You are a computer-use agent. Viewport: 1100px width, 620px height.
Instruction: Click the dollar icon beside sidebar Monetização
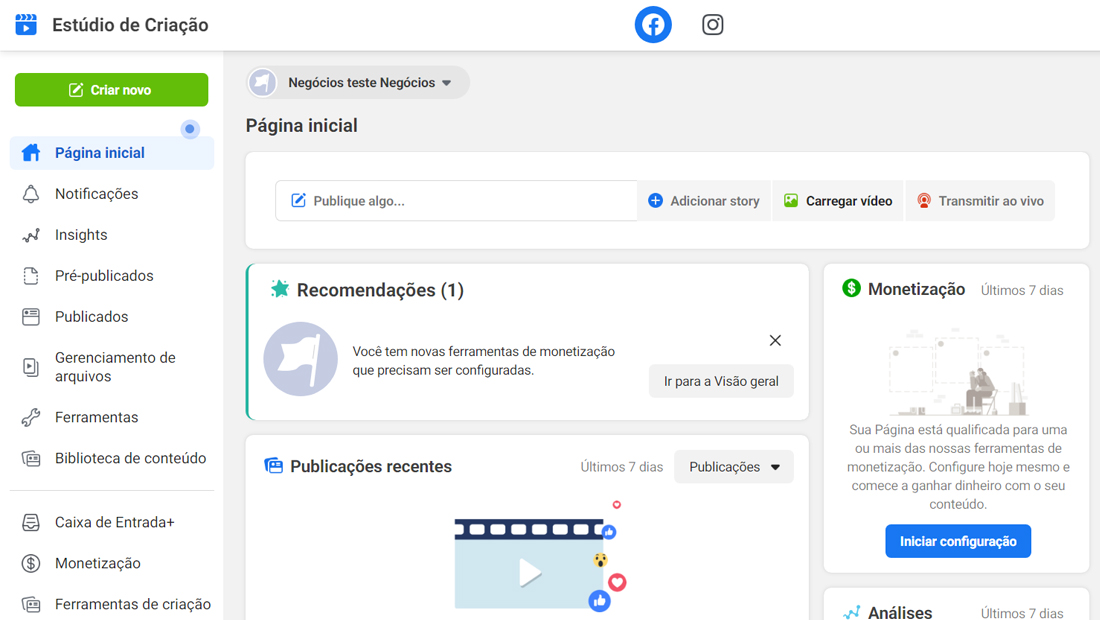[x=31, y=563]
